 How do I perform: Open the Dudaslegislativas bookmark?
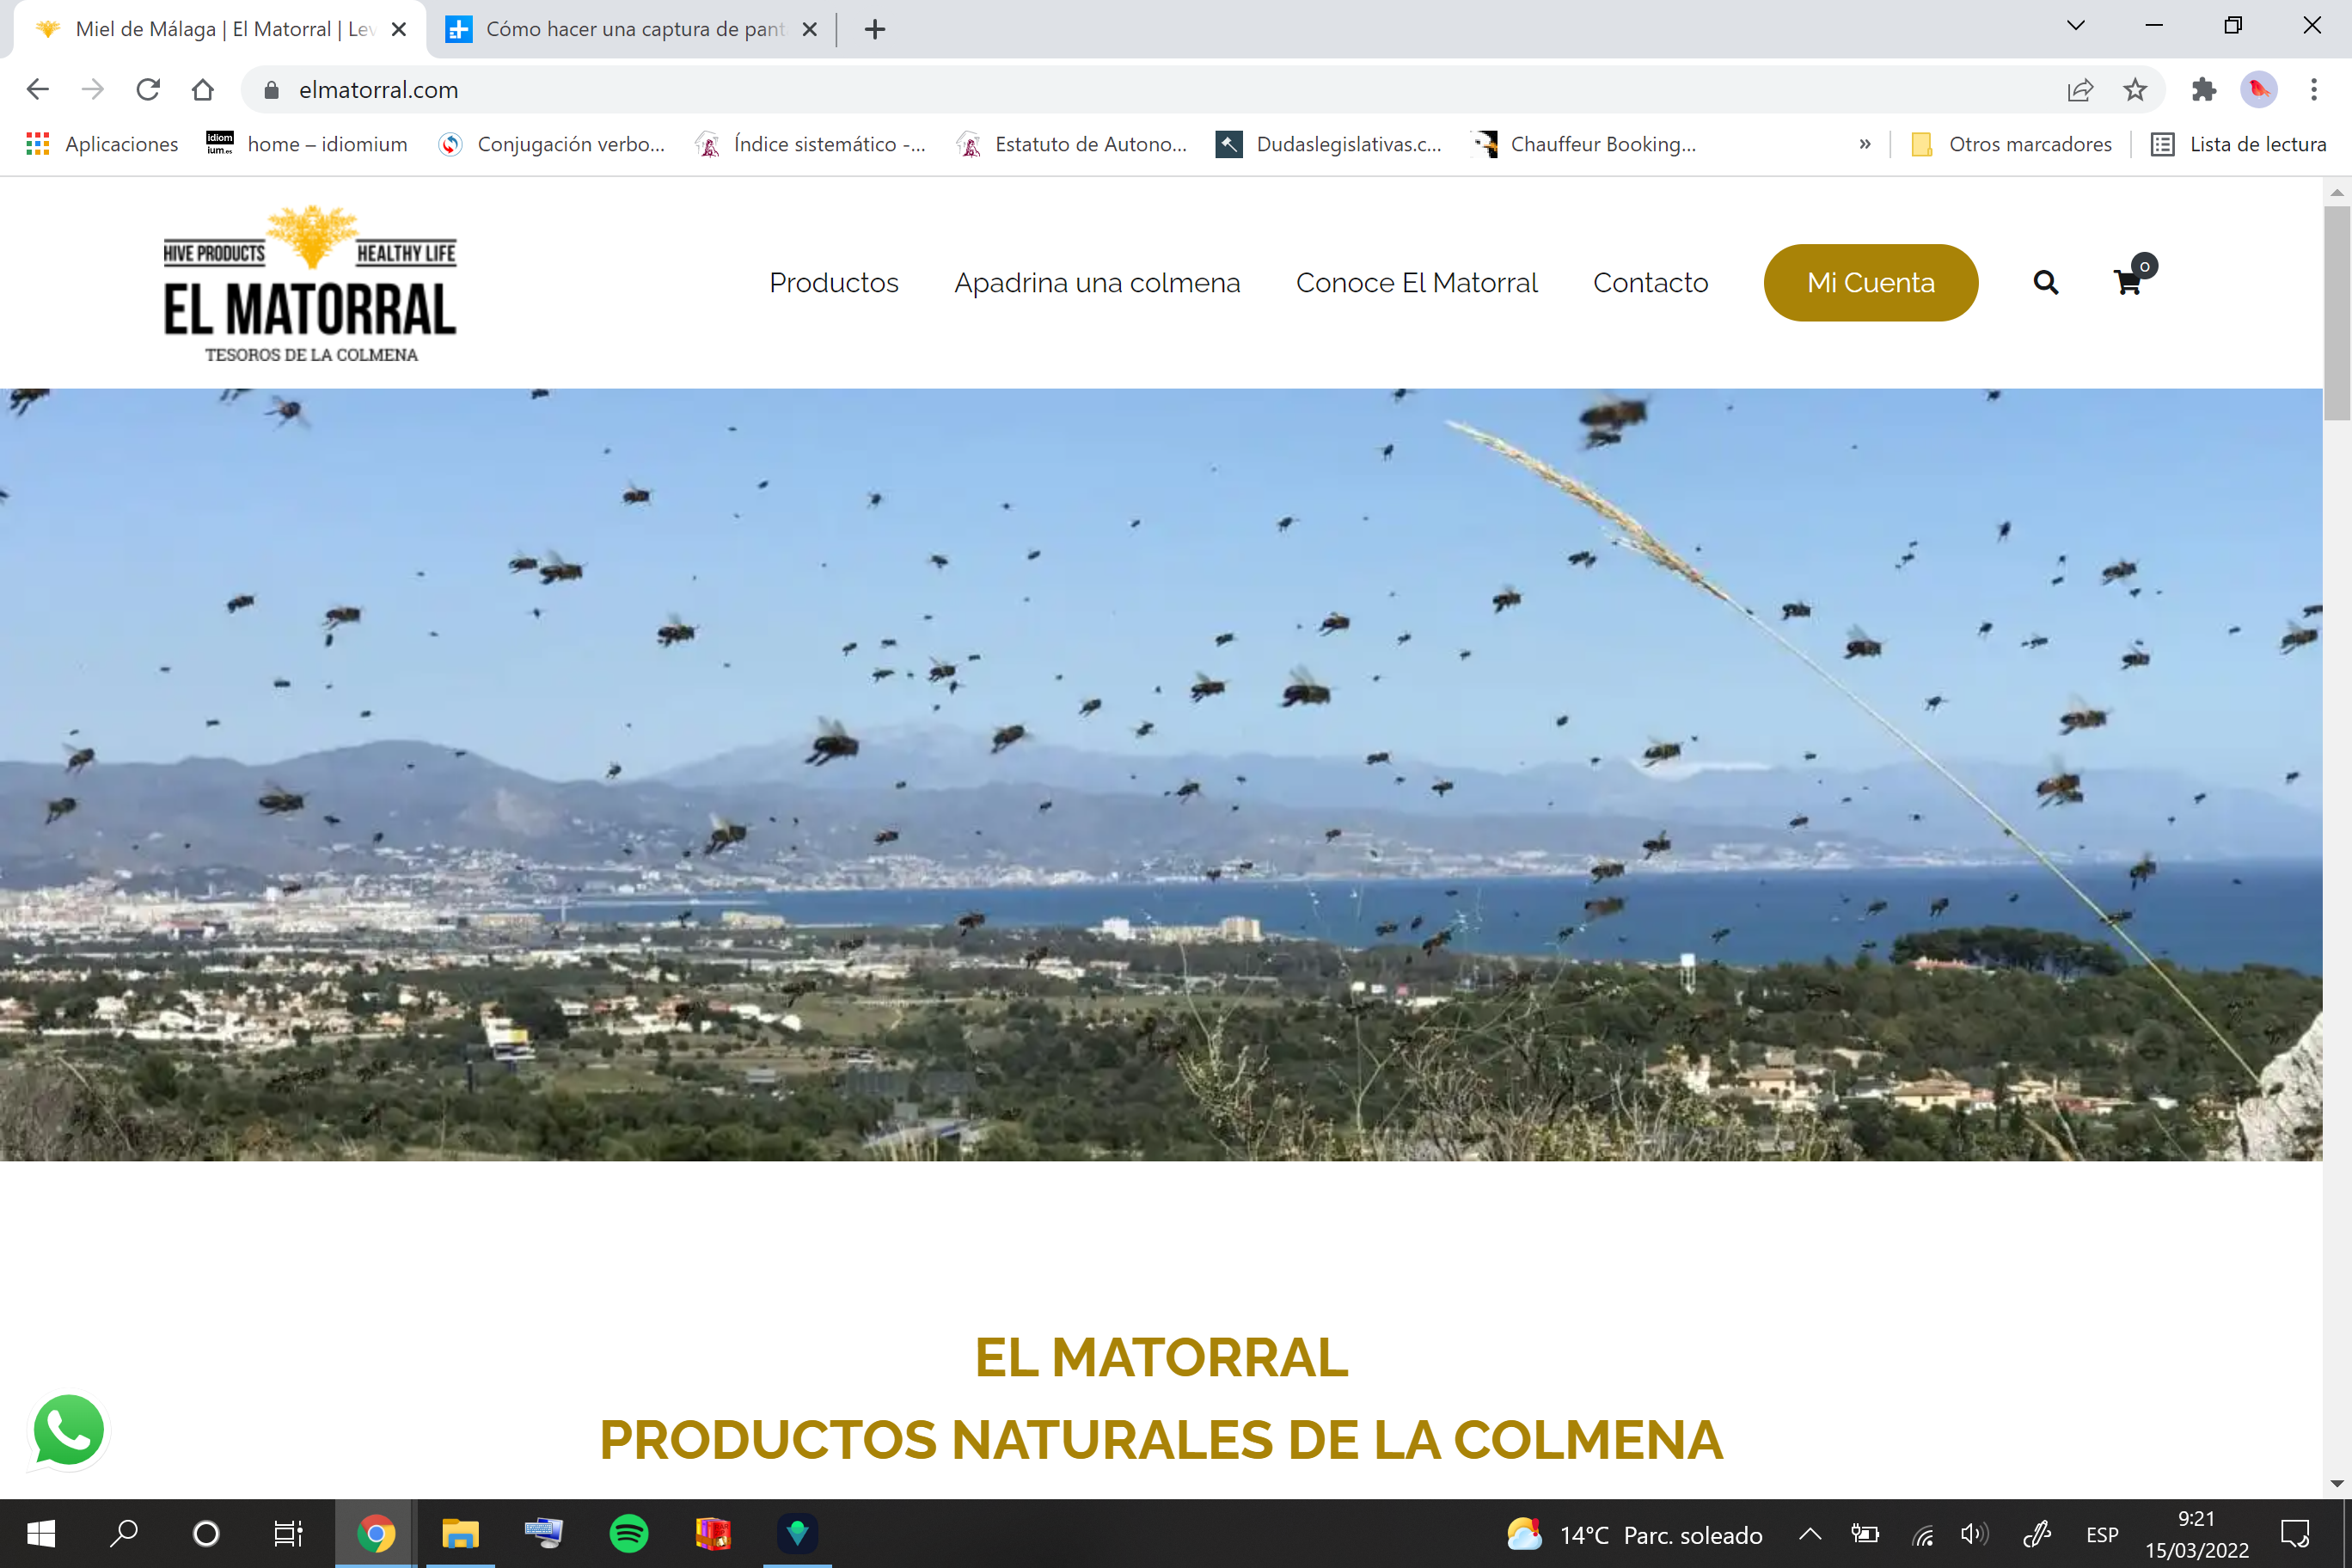(1329, 144)
